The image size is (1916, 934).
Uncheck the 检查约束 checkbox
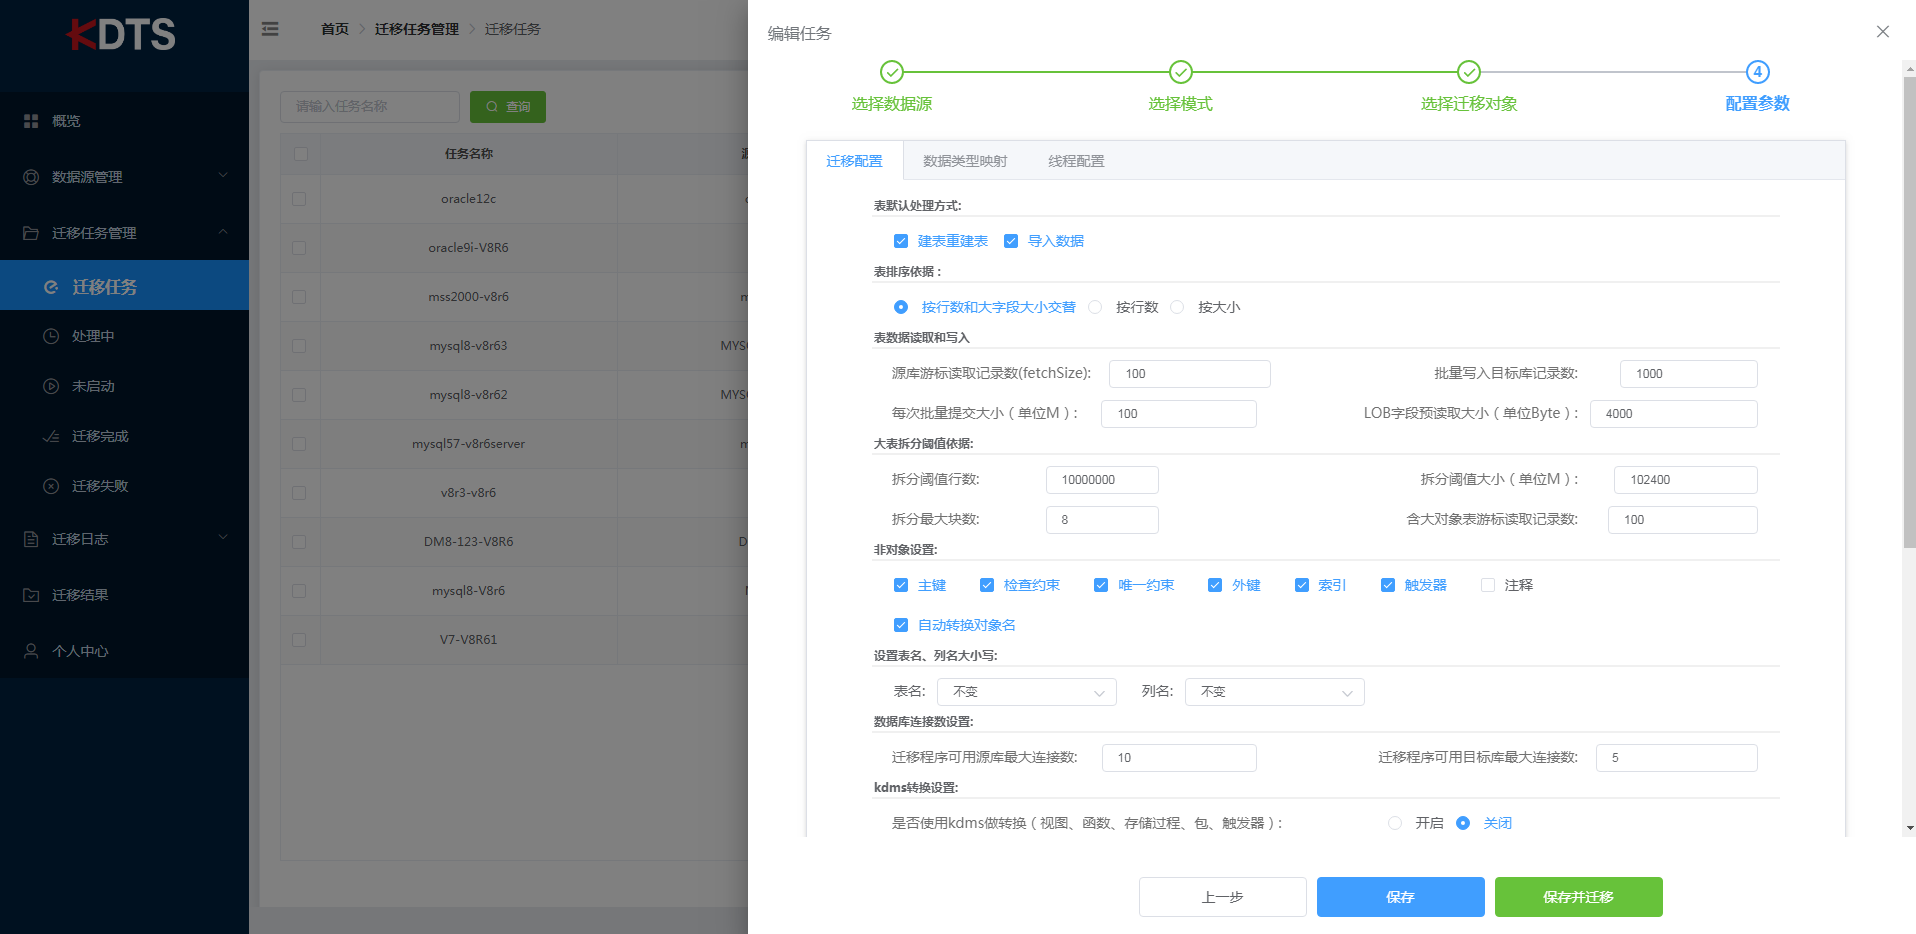point(987,585)
